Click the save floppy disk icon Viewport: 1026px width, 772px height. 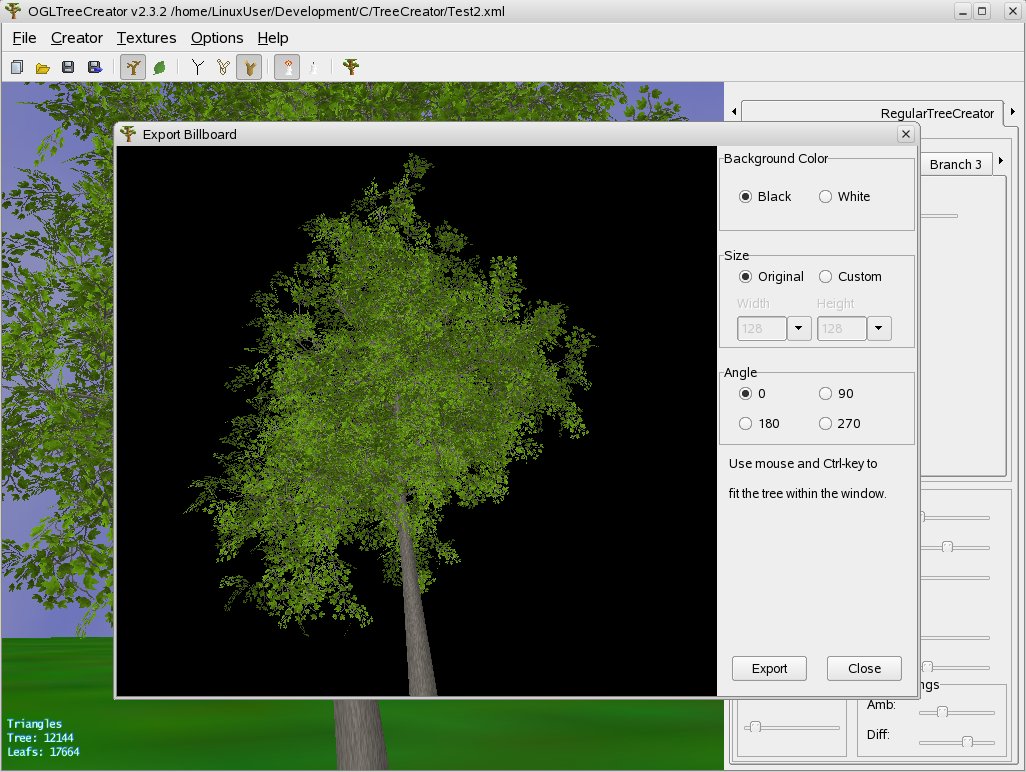click(x=68, y=67)
